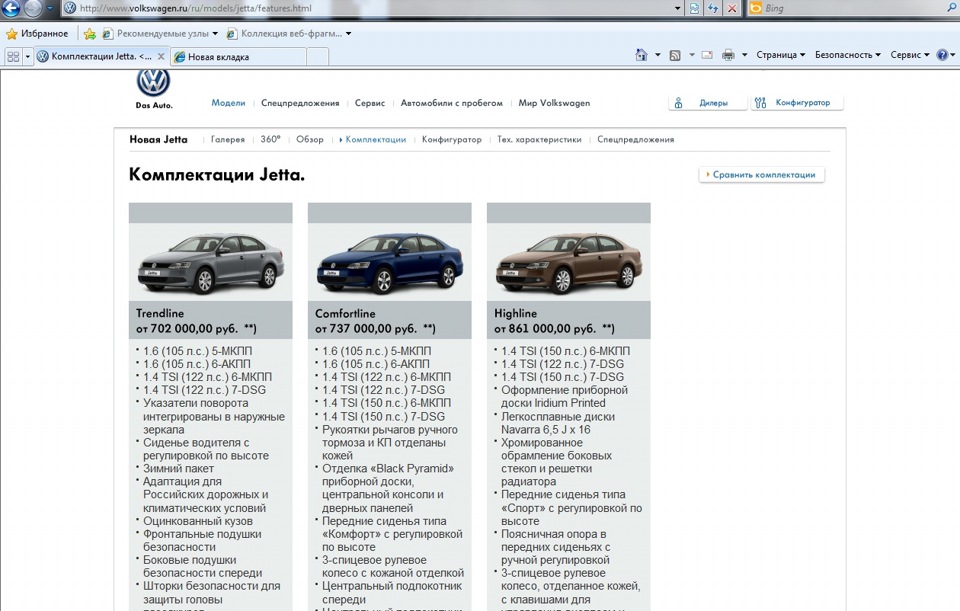Open the Дилеры button
960x611 pixels.
coord(707,103)
